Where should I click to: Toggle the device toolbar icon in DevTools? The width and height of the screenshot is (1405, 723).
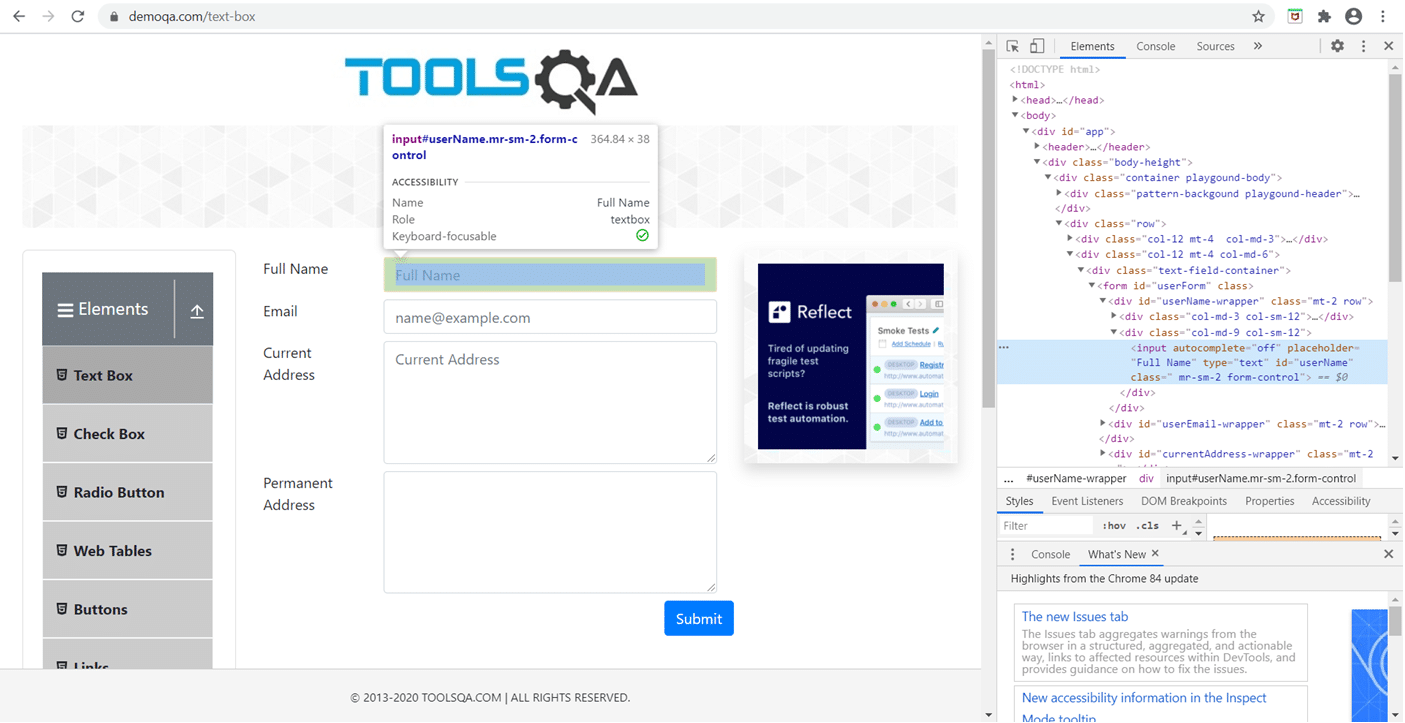[1037, 46]
